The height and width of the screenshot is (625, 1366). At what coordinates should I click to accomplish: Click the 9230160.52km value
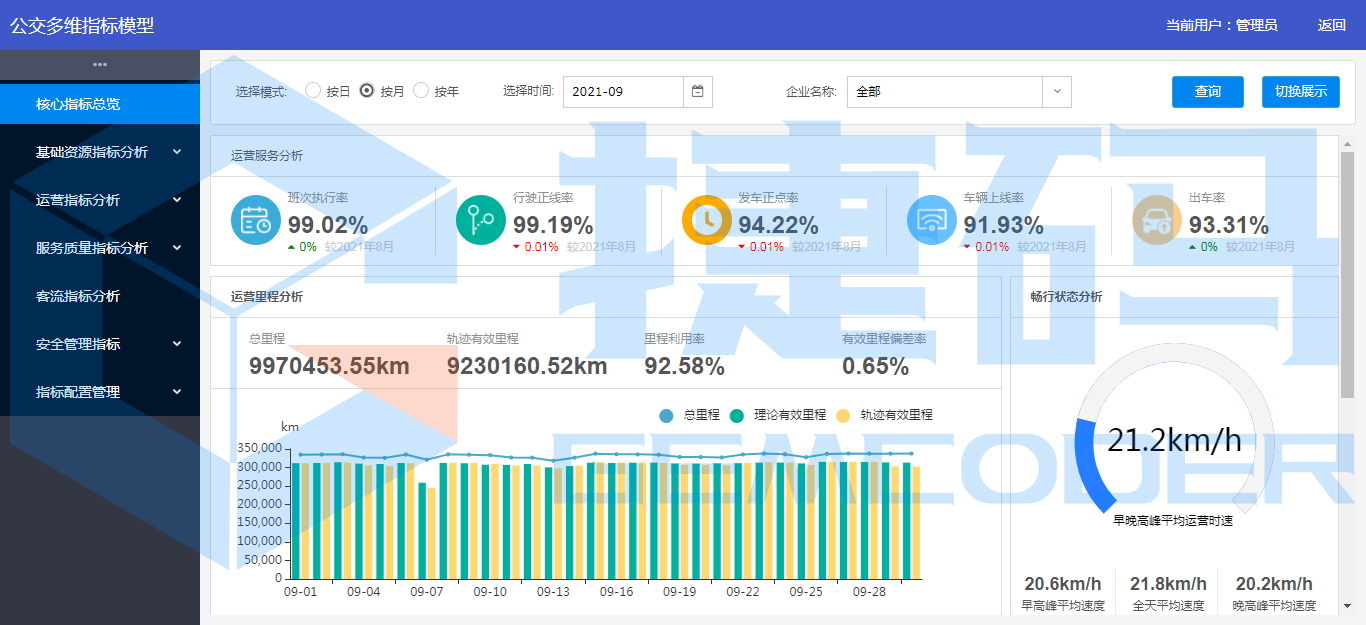click(527, 366)
